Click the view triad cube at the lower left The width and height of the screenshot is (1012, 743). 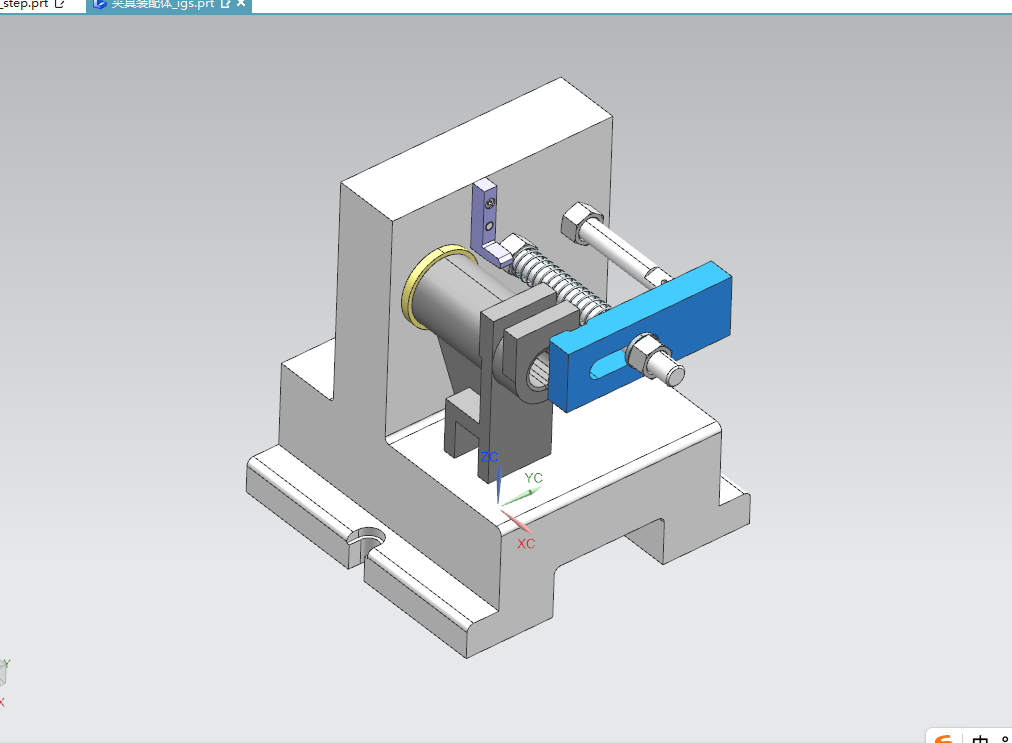click(x=3, y=675)
